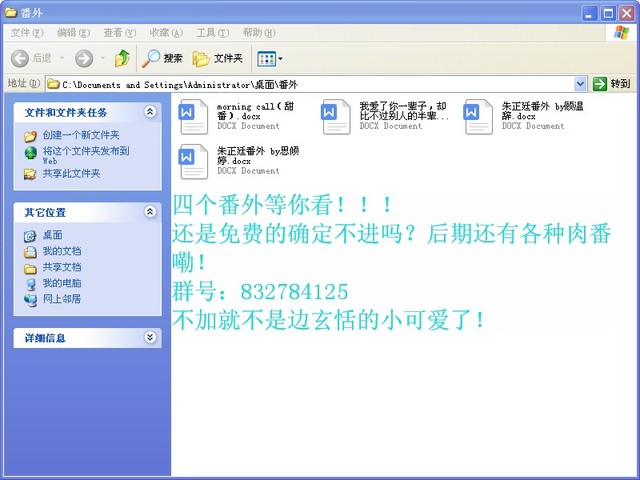Collapse the 其它位置 panel
640x480 pixels.
150,211
